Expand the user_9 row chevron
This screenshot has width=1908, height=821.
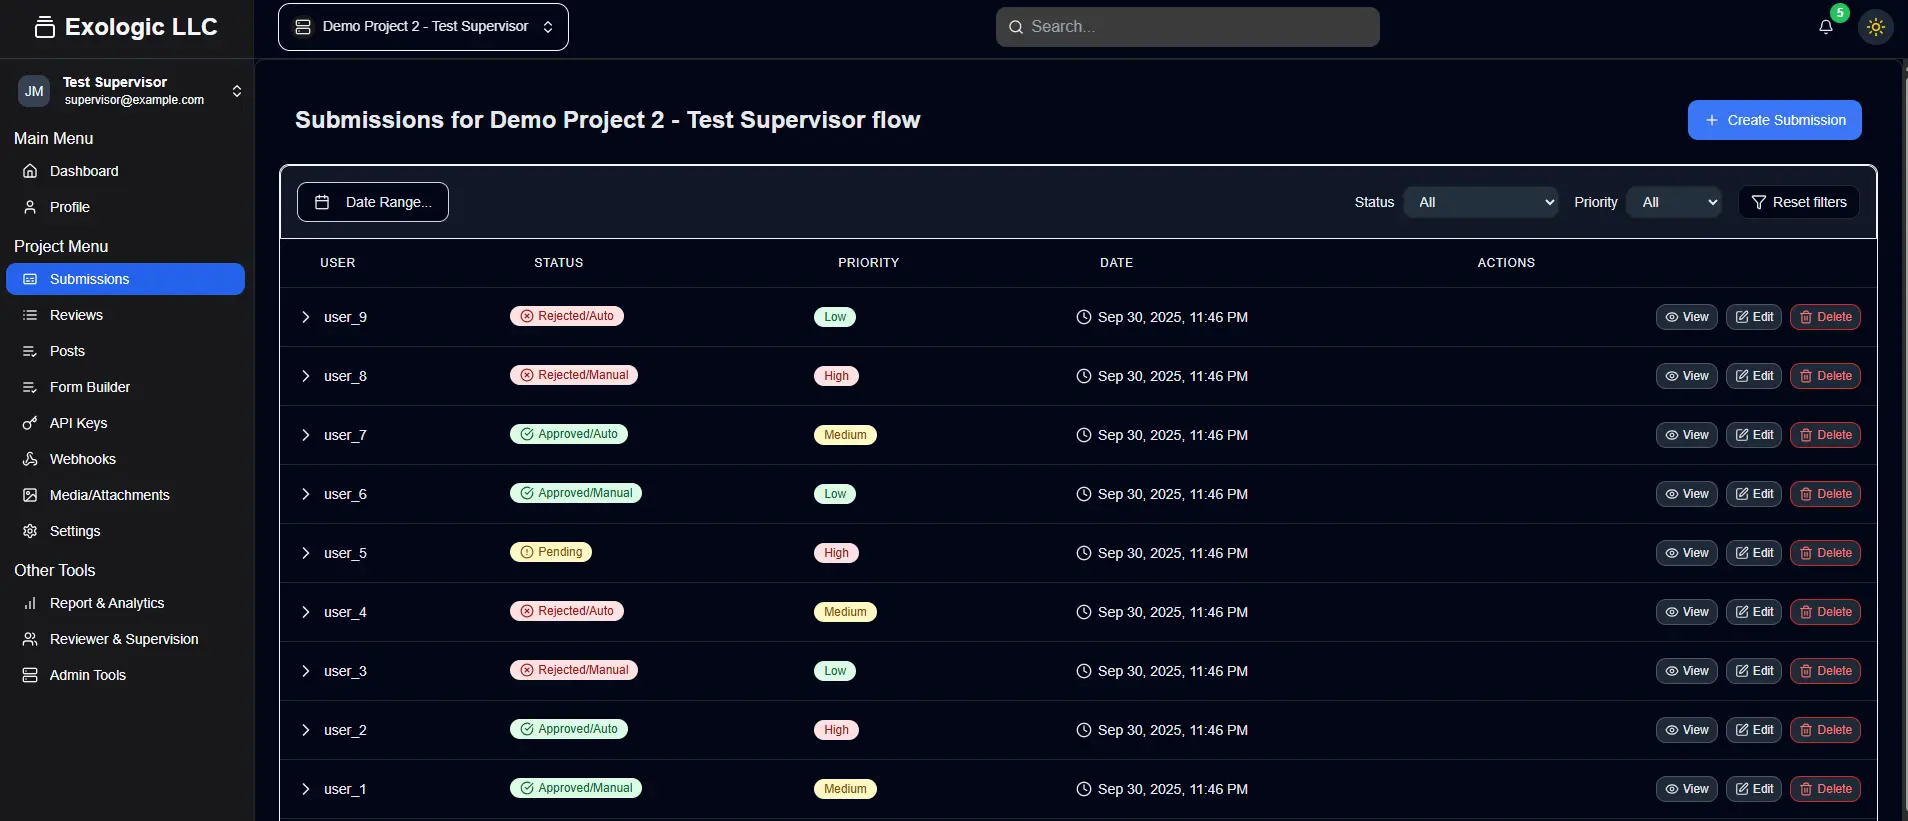[306, 317]
